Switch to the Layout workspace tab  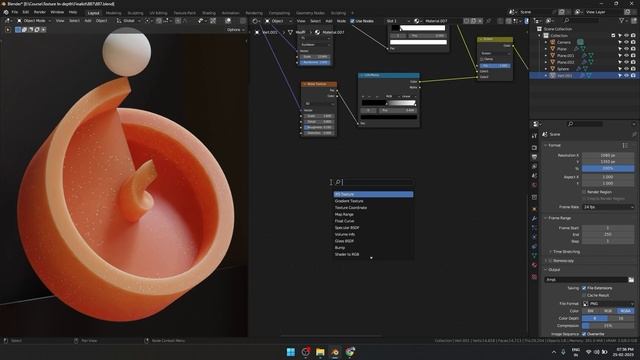tap(93, 13)
